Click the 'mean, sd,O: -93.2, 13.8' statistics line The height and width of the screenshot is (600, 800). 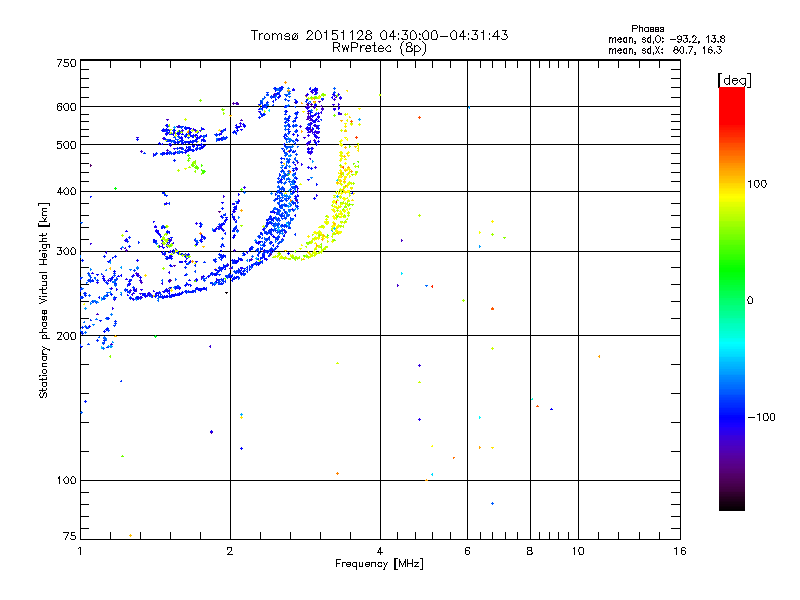pyautogui.click(x=666, y=39)
